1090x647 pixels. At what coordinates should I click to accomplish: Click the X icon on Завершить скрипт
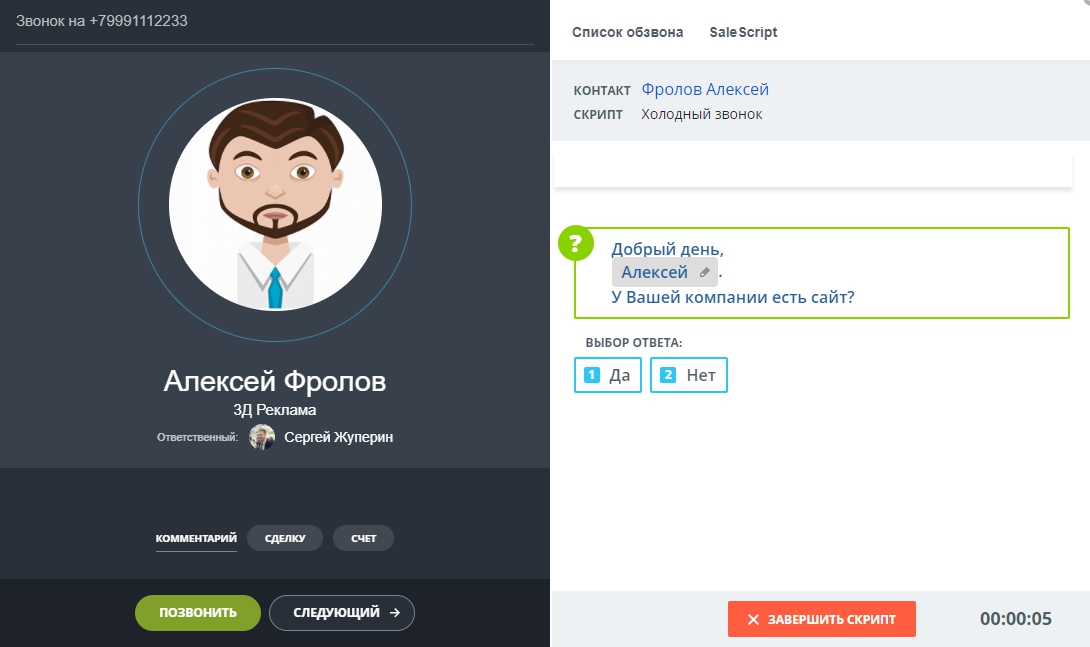[x=753, y=619]
